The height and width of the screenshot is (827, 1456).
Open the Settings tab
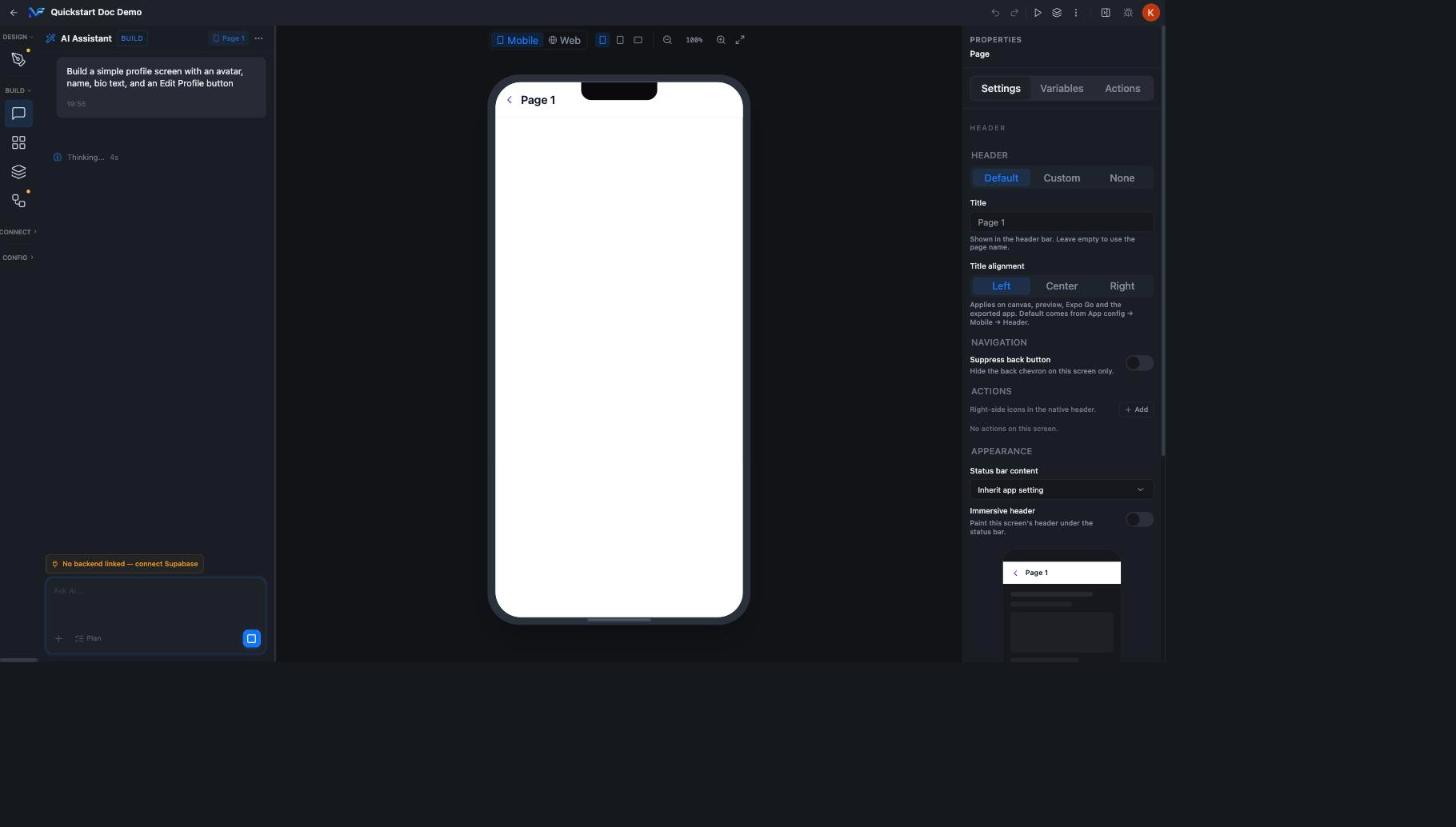click(1000, 88)
